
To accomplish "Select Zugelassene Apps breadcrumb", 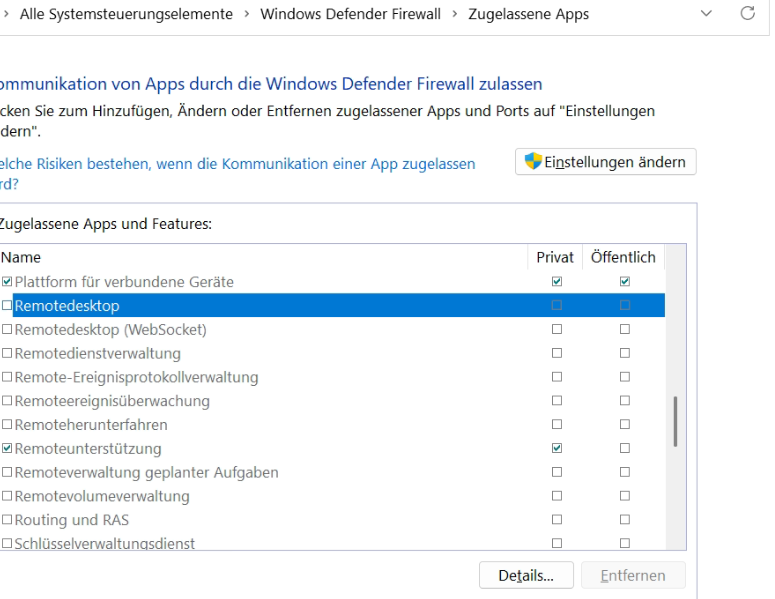I will coord(528,14).
